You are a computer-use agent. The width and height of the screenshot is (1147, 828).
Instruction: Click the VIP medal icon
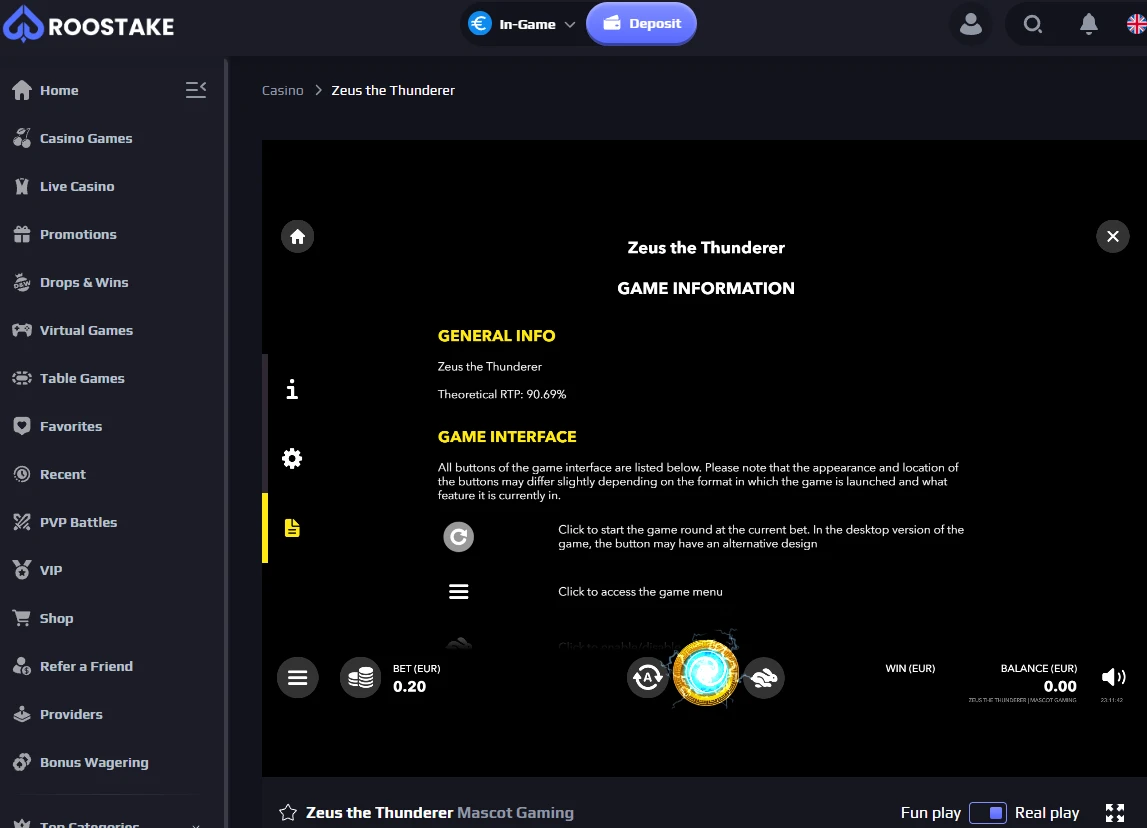click(22, 570)
